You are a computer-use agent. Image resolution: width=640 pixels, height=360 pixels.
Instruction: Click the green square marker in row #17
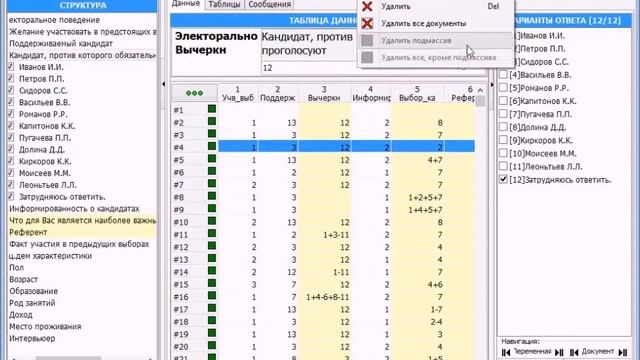212,308
